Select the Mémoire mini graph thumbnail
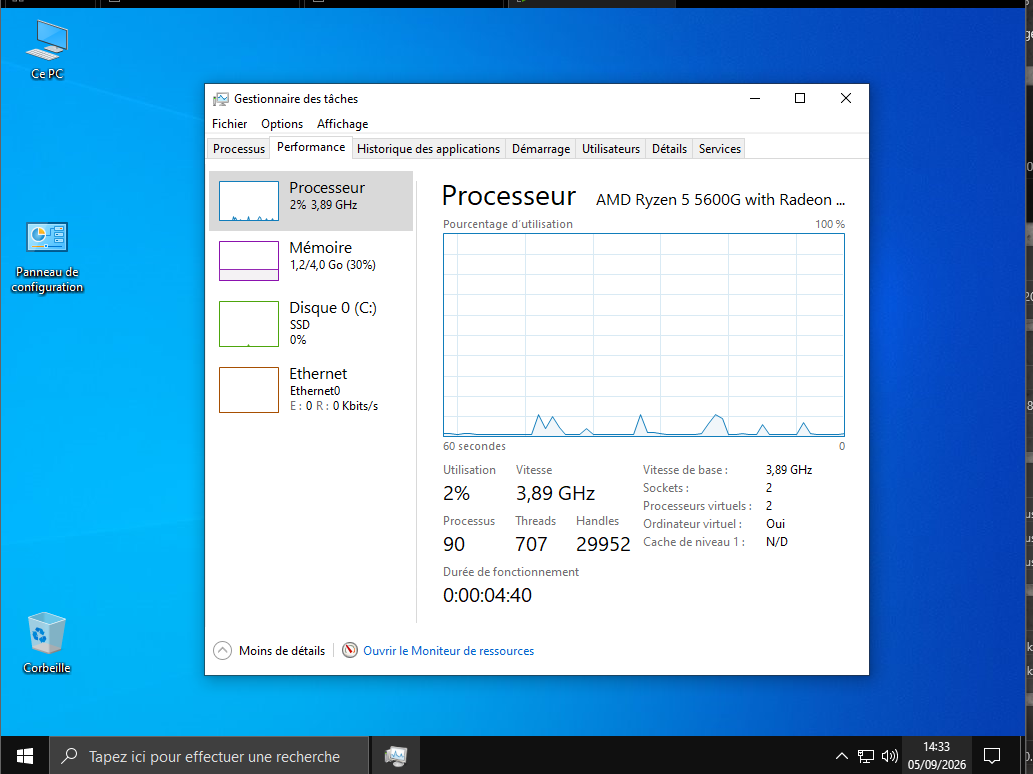Image resolution: width=1033 pixels, height=774 pixels. pos(248,261)
